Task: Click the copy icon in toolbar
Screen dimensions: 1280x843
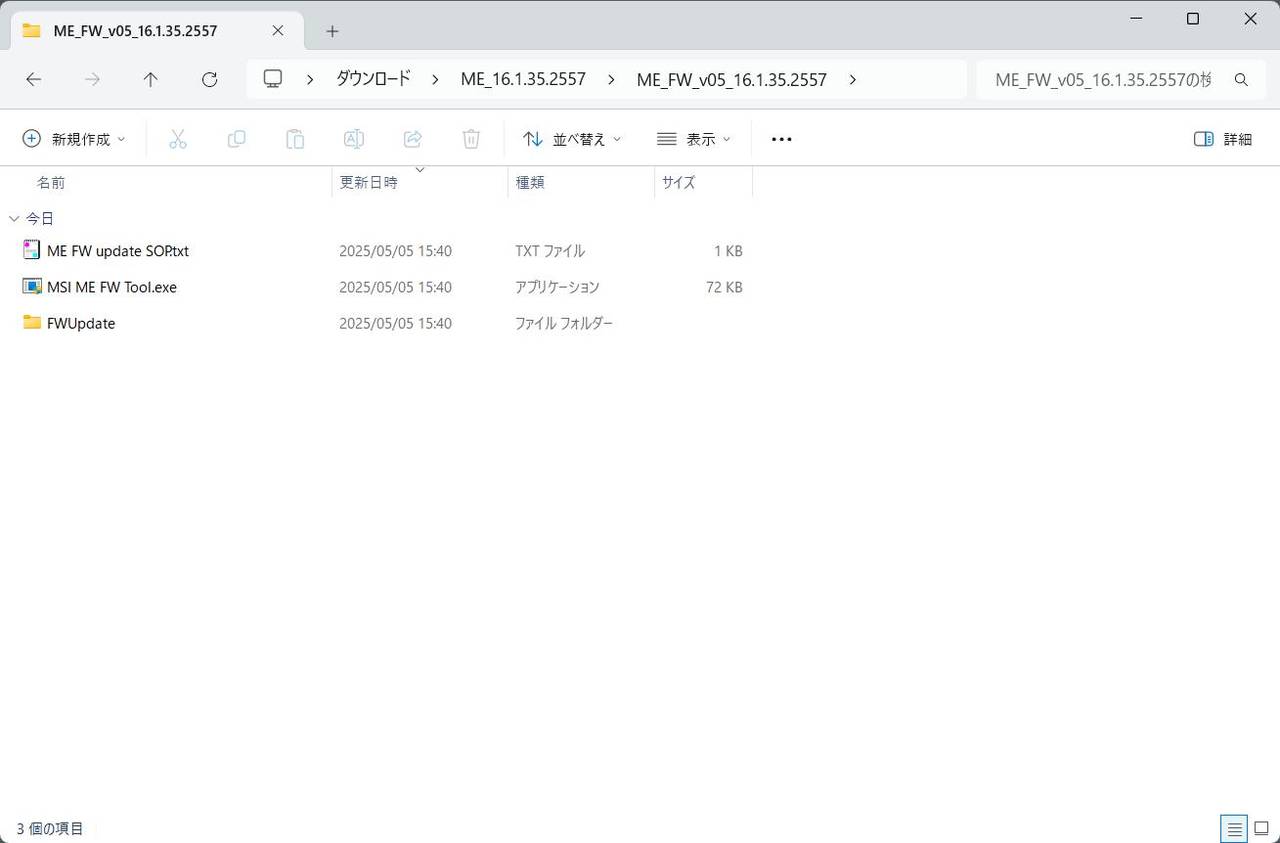Action: click(236, 139)
